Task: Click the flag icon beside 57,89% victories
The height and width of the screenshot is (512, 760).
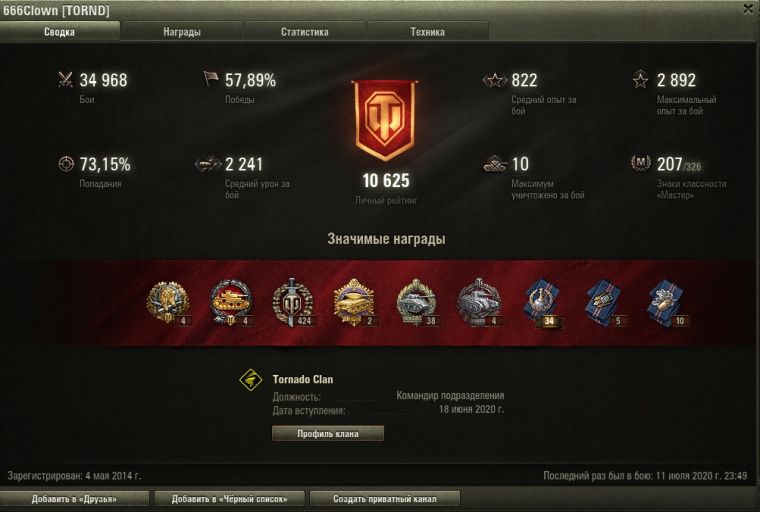Action: (x=211, y=79)
